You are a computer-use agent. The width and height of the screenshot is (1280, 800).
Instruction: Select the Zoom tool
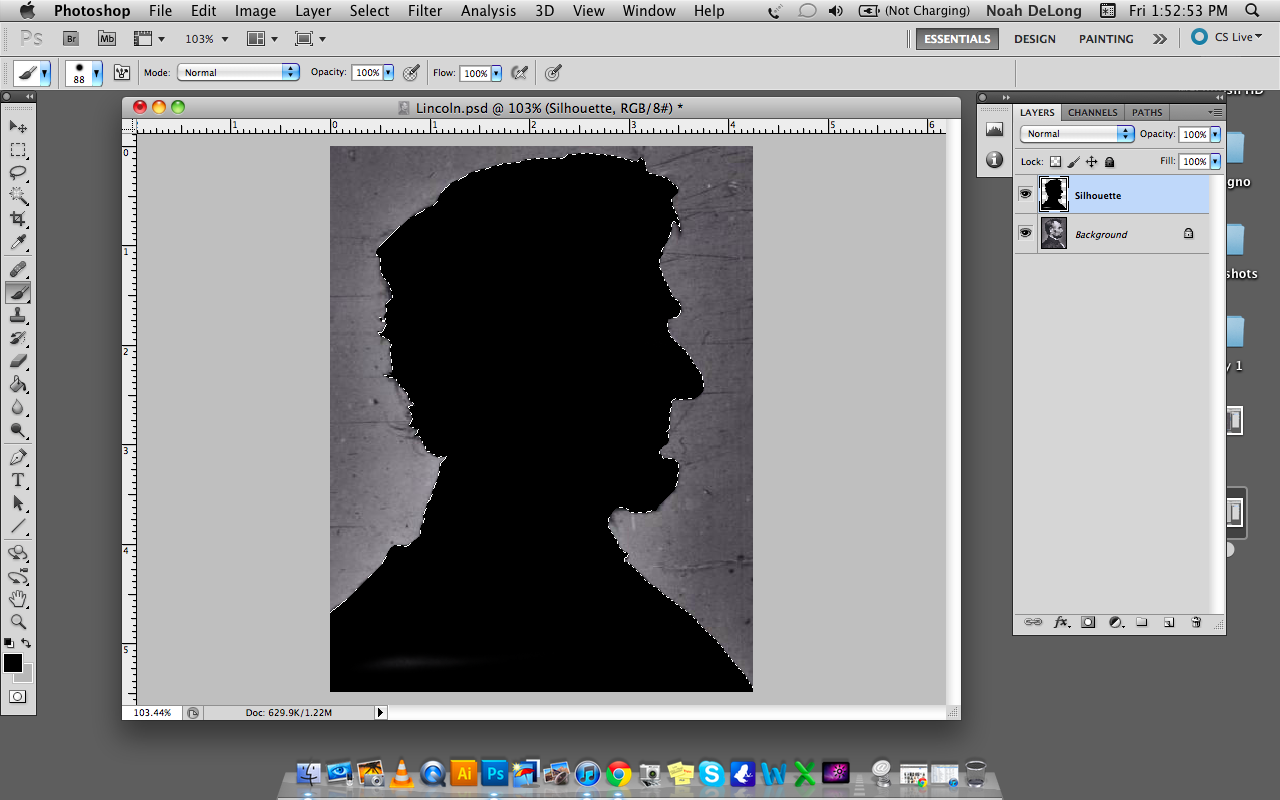[x=18, y=621]
